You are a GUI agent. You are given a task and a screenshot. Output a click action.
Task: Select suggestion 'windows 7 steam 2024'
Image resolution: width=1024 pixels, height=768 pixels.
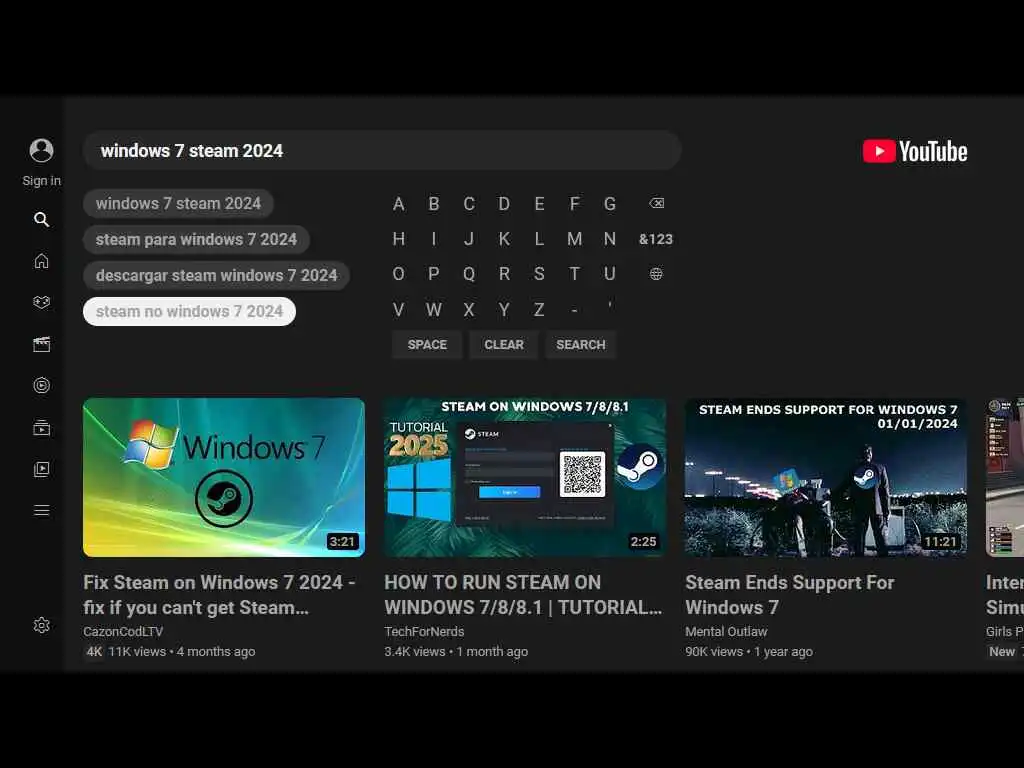click(x=178, y=203)
